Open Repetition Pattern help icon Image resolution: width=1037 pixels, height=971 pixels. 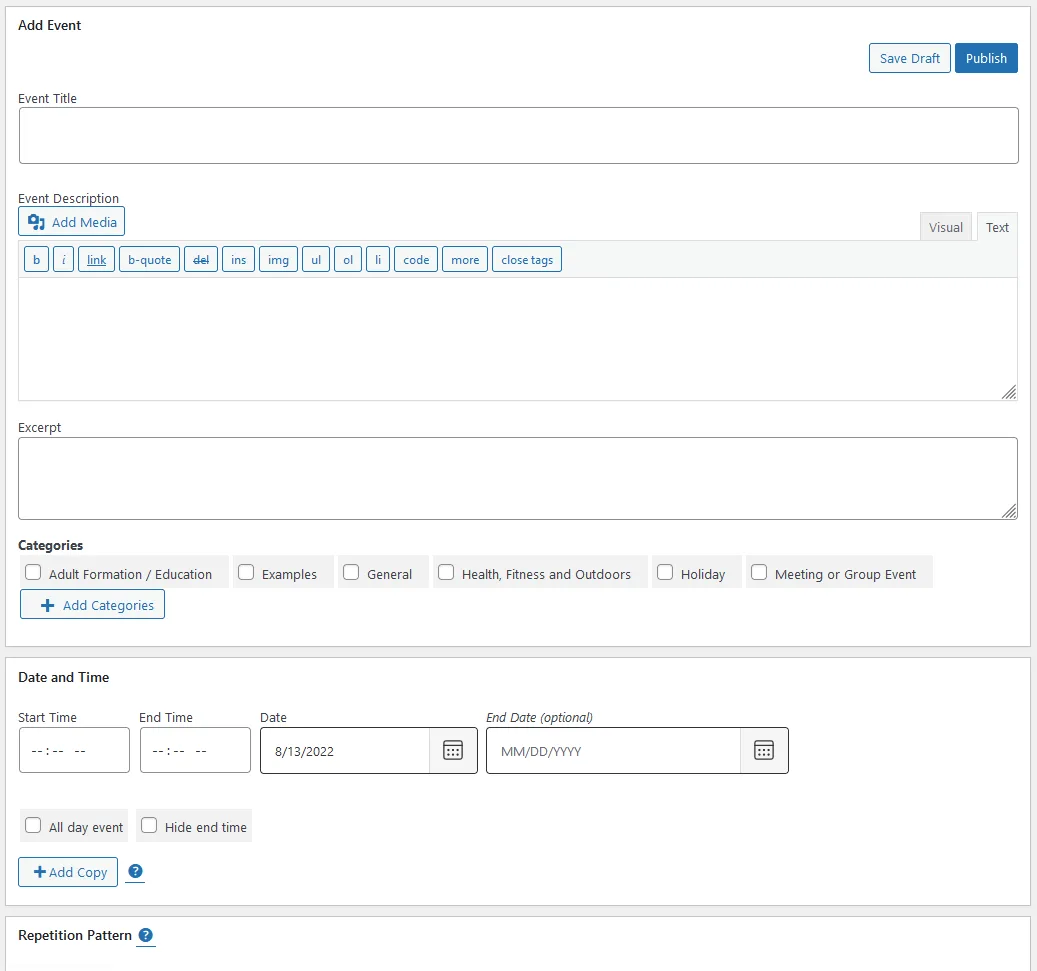coord(145,935)
